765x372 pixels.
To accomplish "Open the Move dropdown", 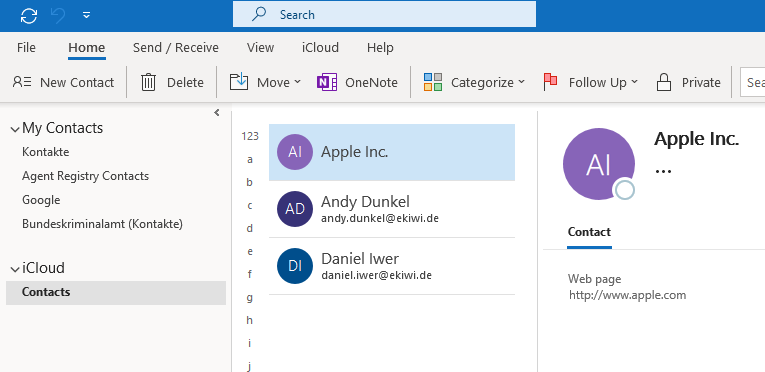I will point(265,83).
